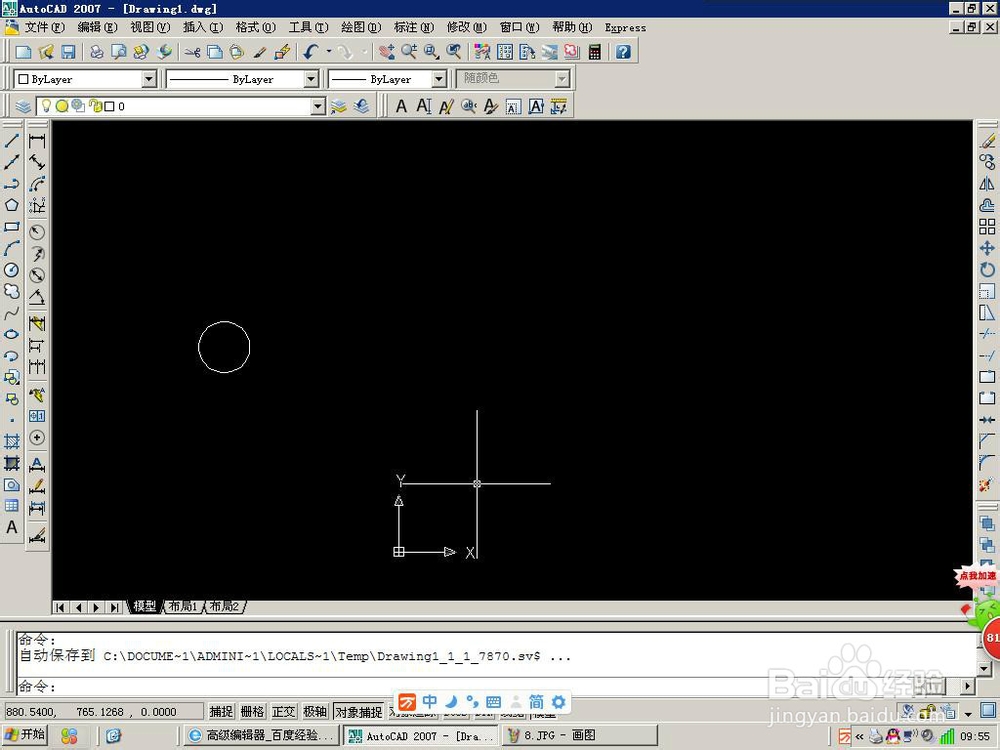The image size is (1000, 750).
Task: Click the Zoom Previous icon
Action: click(x=453, y=52)
